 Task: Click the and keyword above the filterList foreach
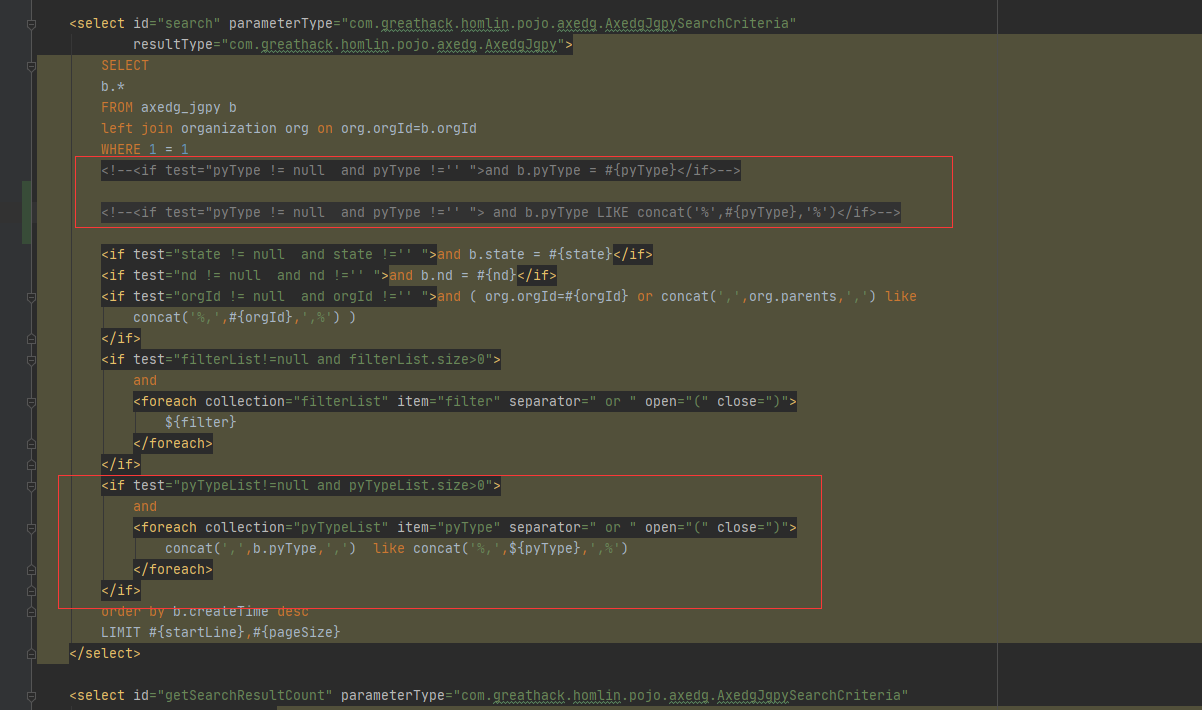pyautogui.click(x=145, y=380)
